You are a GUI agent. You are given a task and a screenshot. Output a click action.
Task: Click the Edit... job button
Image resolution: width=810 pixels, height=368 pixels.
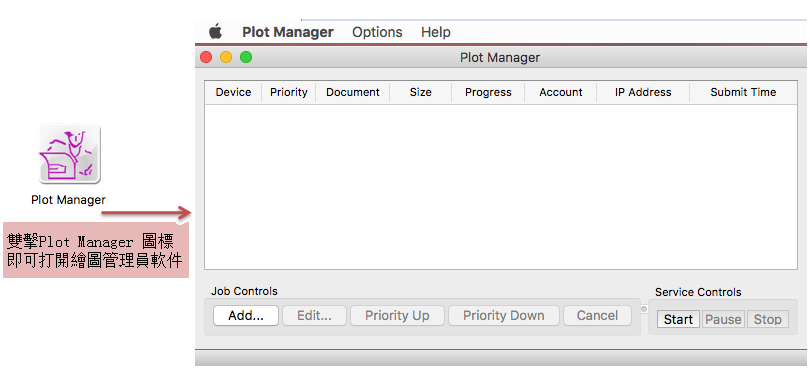click(x=314, y=316)
